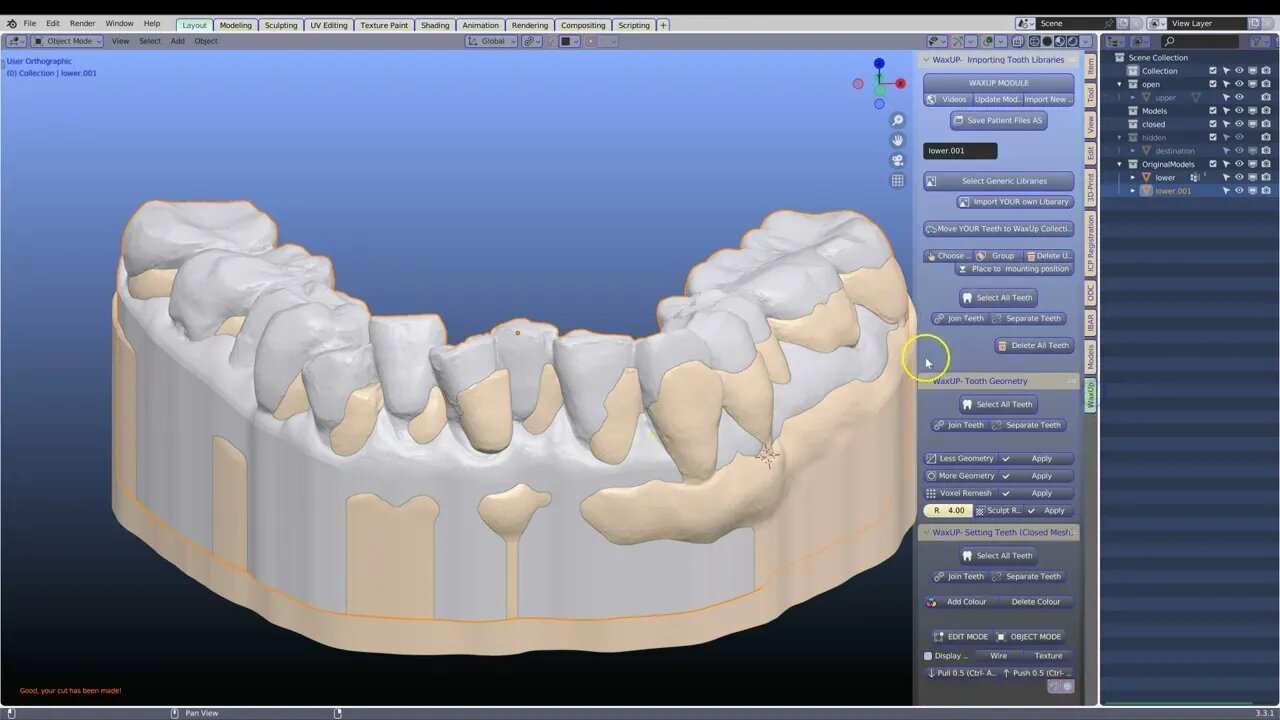Toggle the camera view gizmo
The height and width of the screenshot is (720, 1280).
tap(898, 160)
